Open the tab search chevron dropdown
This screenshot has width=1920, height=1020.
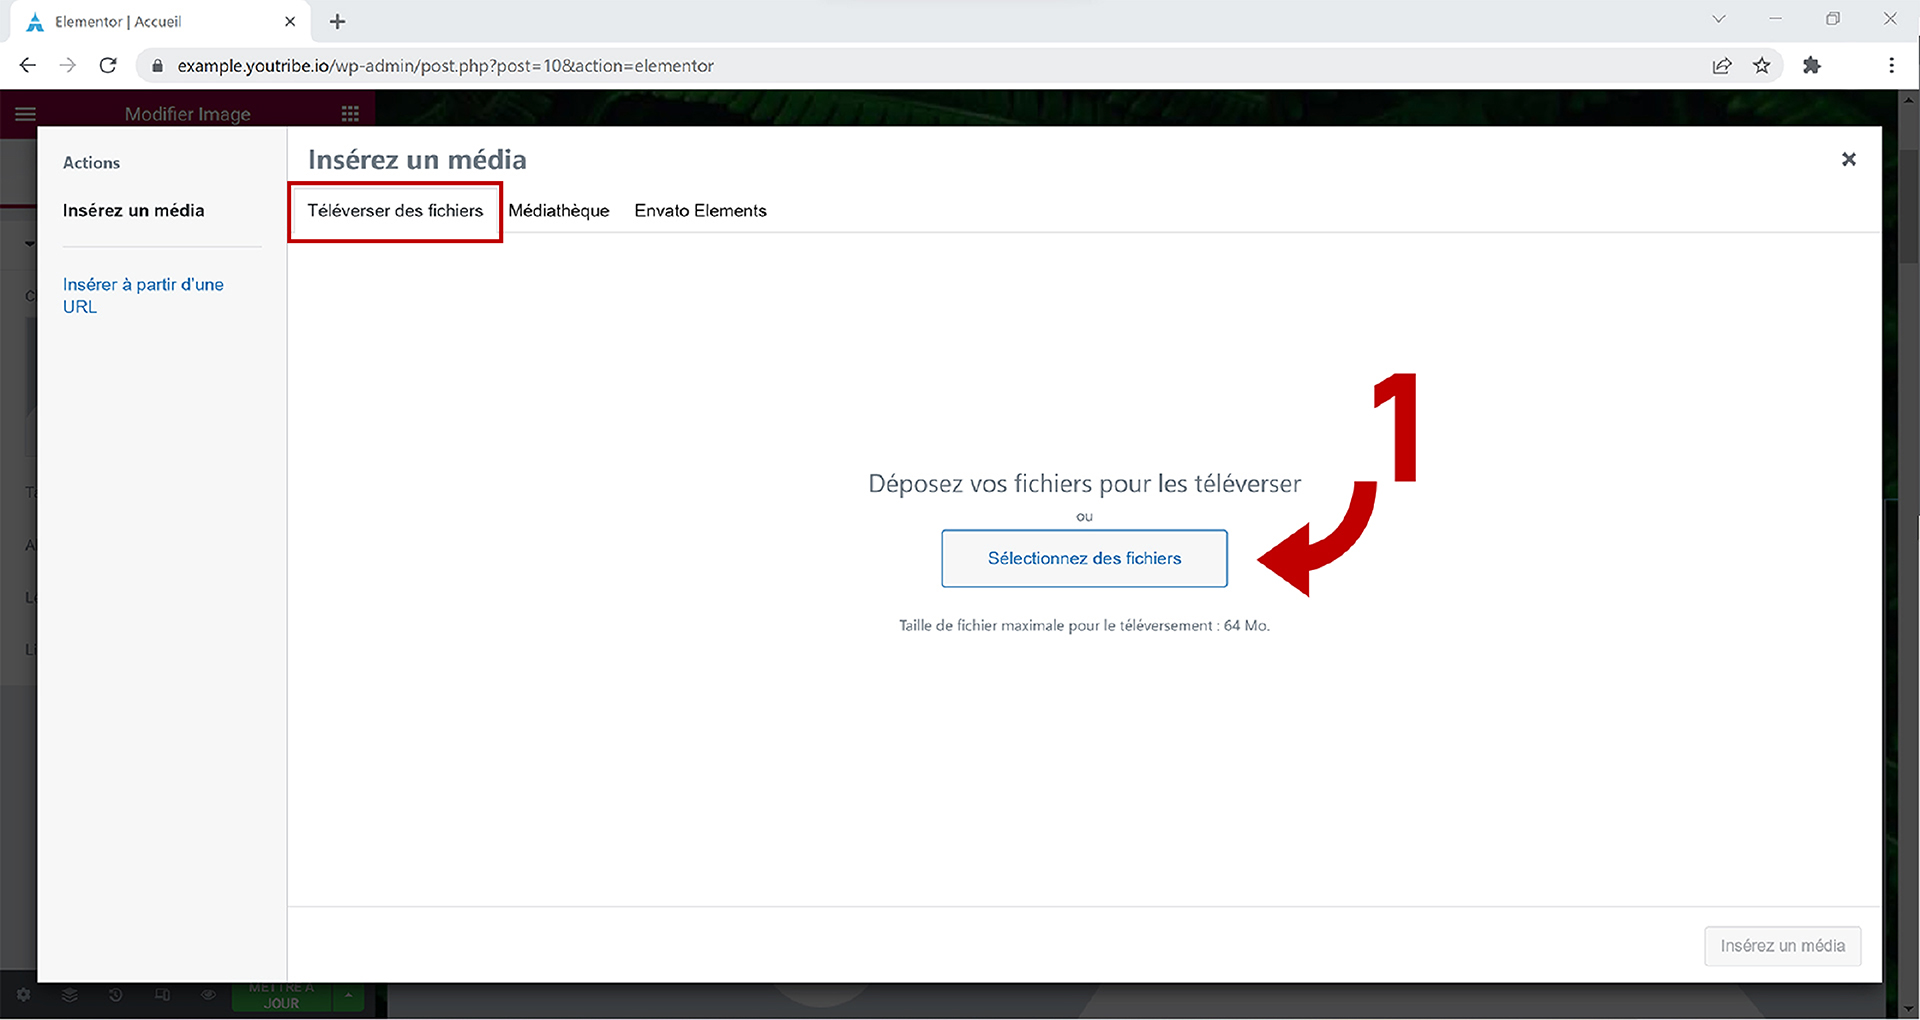[1718, 19]
